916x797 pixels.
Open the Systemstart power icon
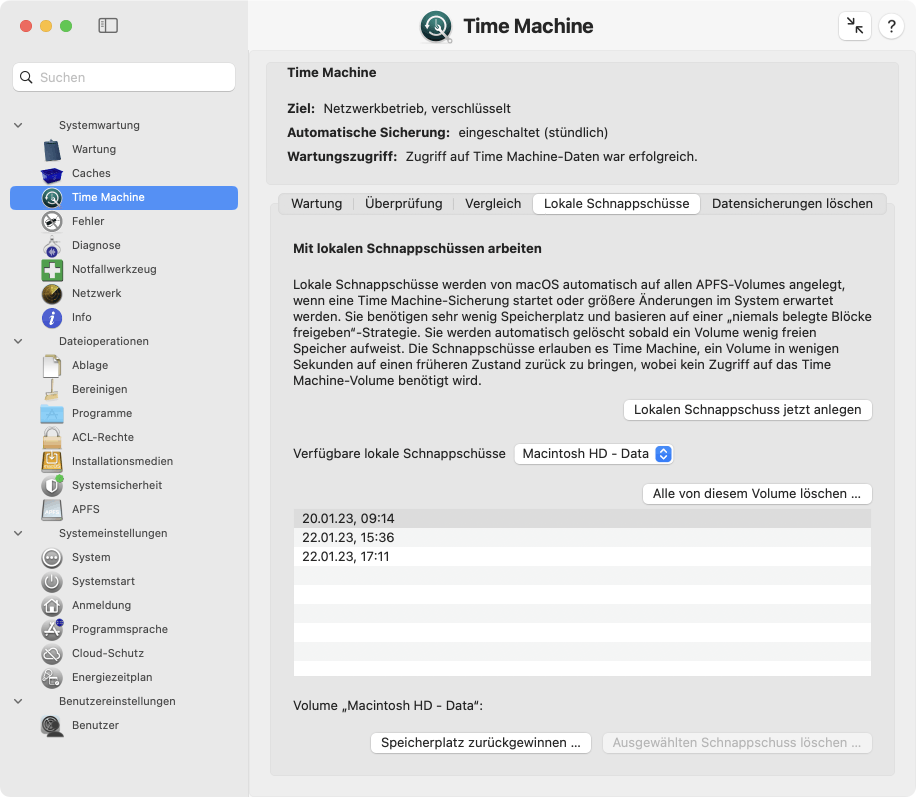tap(52, 581)
